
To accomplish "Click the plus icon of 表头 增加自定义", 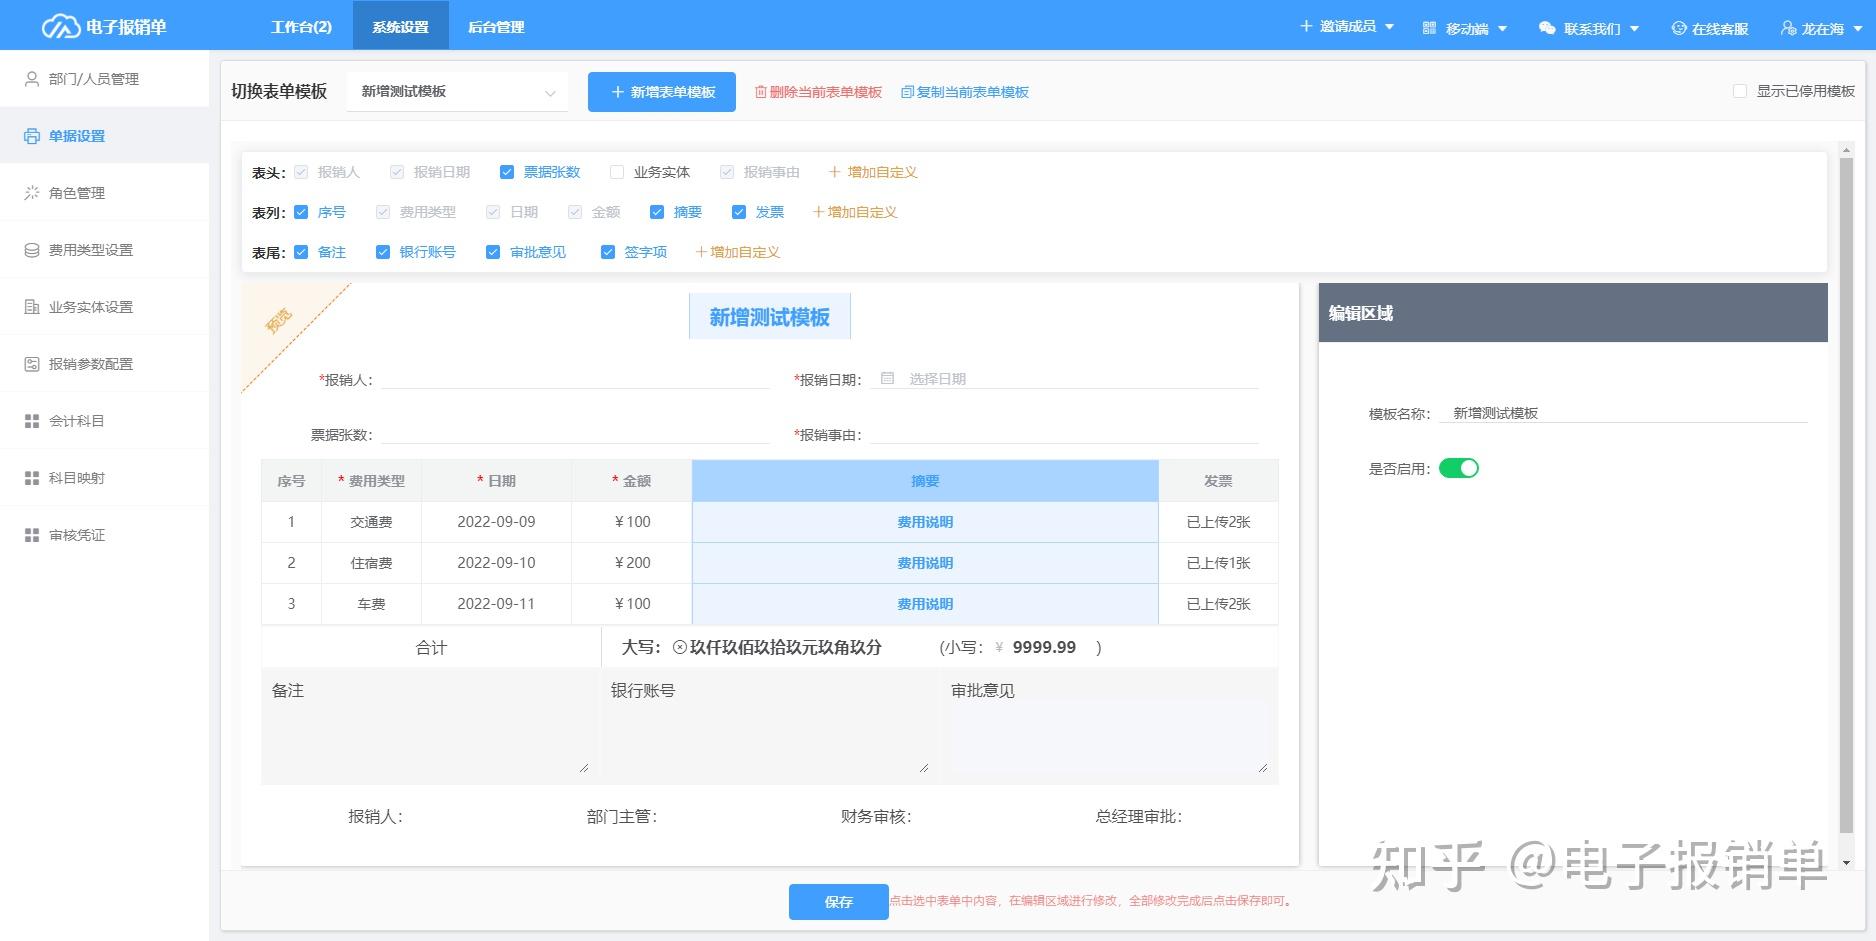I will (834, 172).
